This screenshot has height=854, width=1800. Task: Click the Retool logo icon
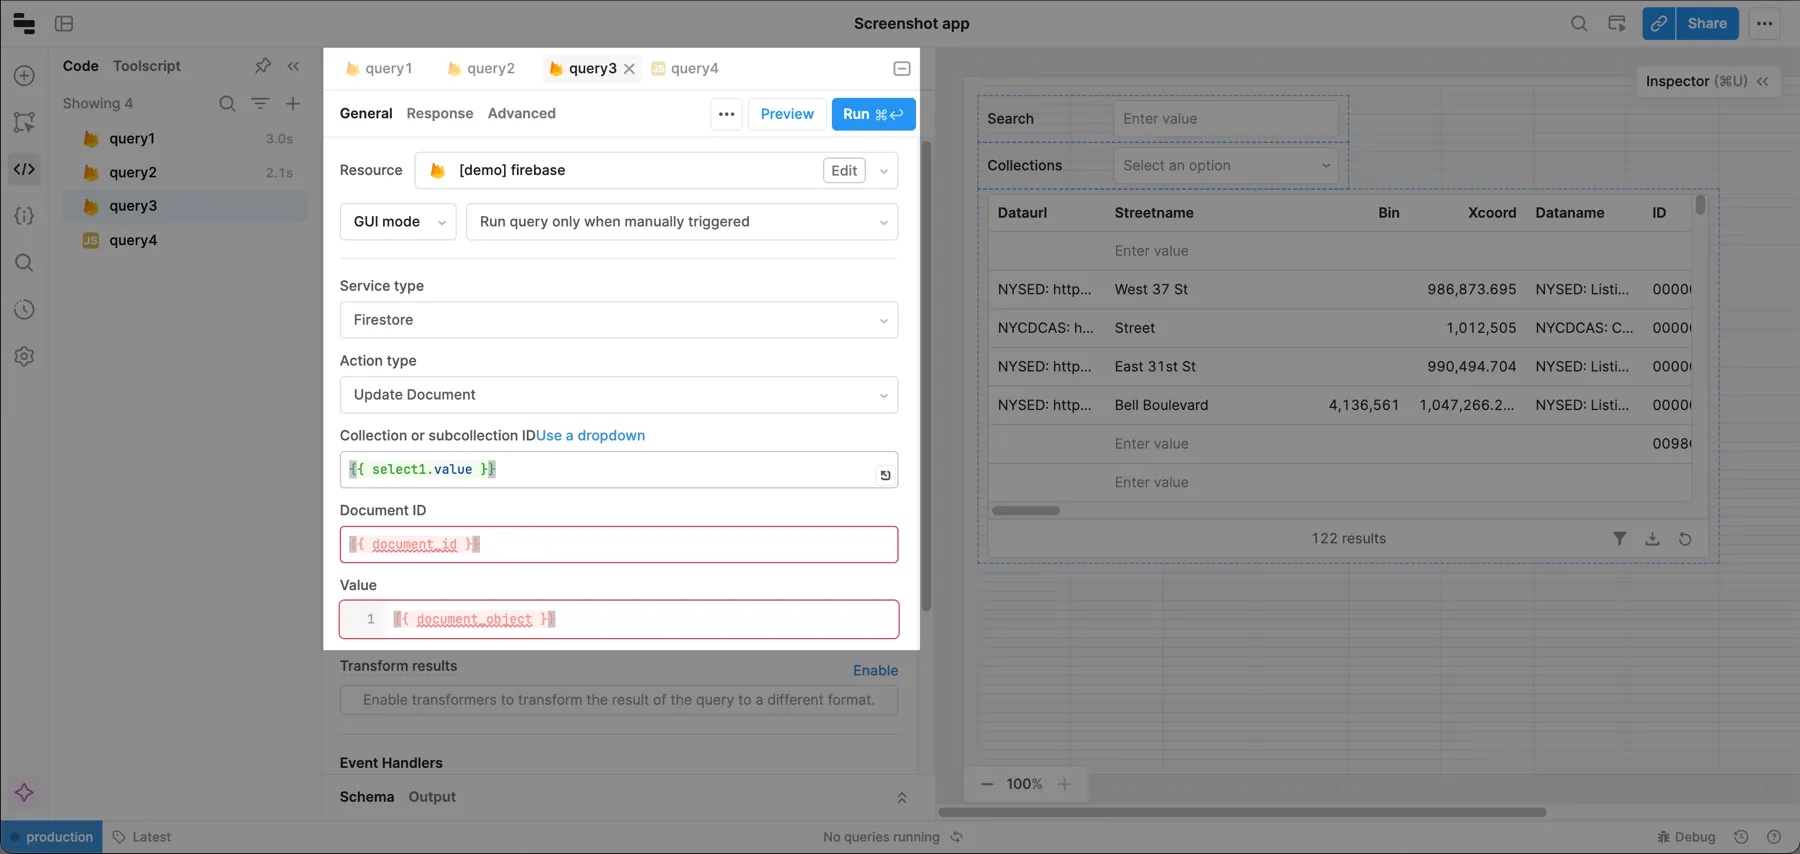click(x=24, y=23)
